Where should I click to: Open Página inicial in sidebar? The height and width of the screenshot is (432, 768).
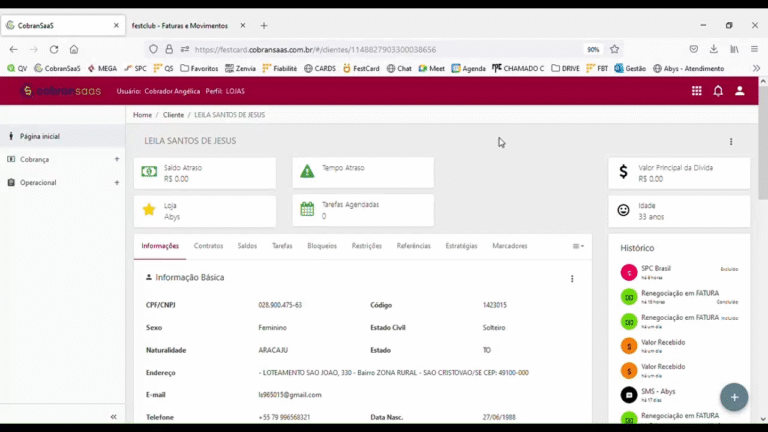(63, 136)
